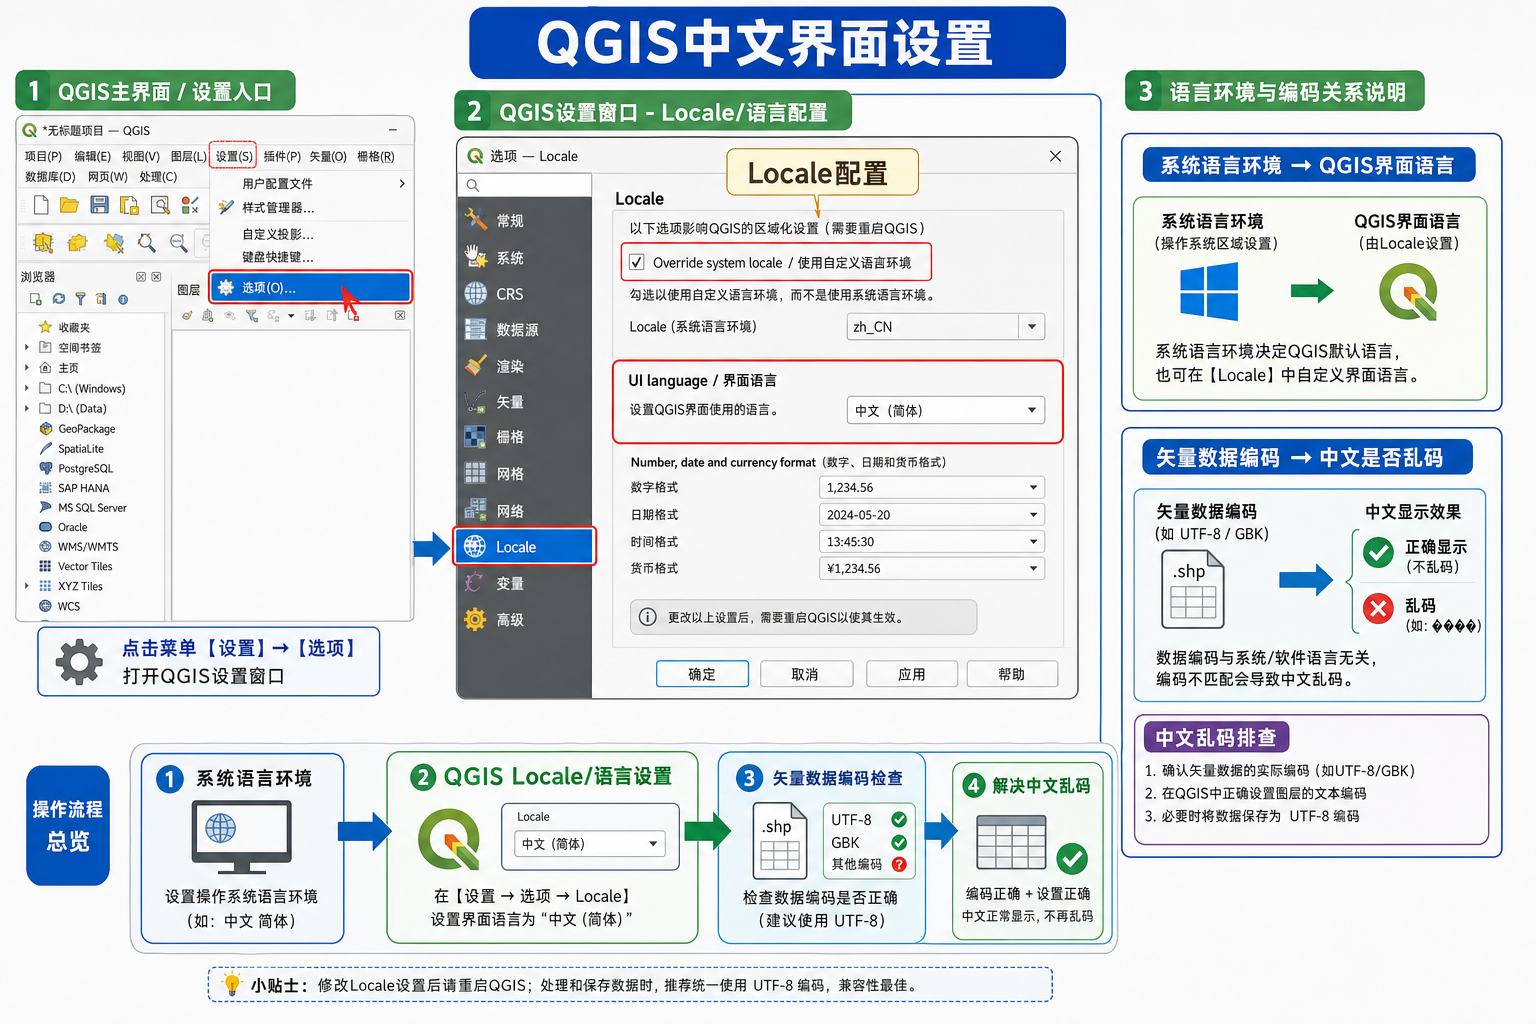Screen dimensions: 1536x1024
Task: Choose 选项(O)... in settings menu
Action: [311, 288]
